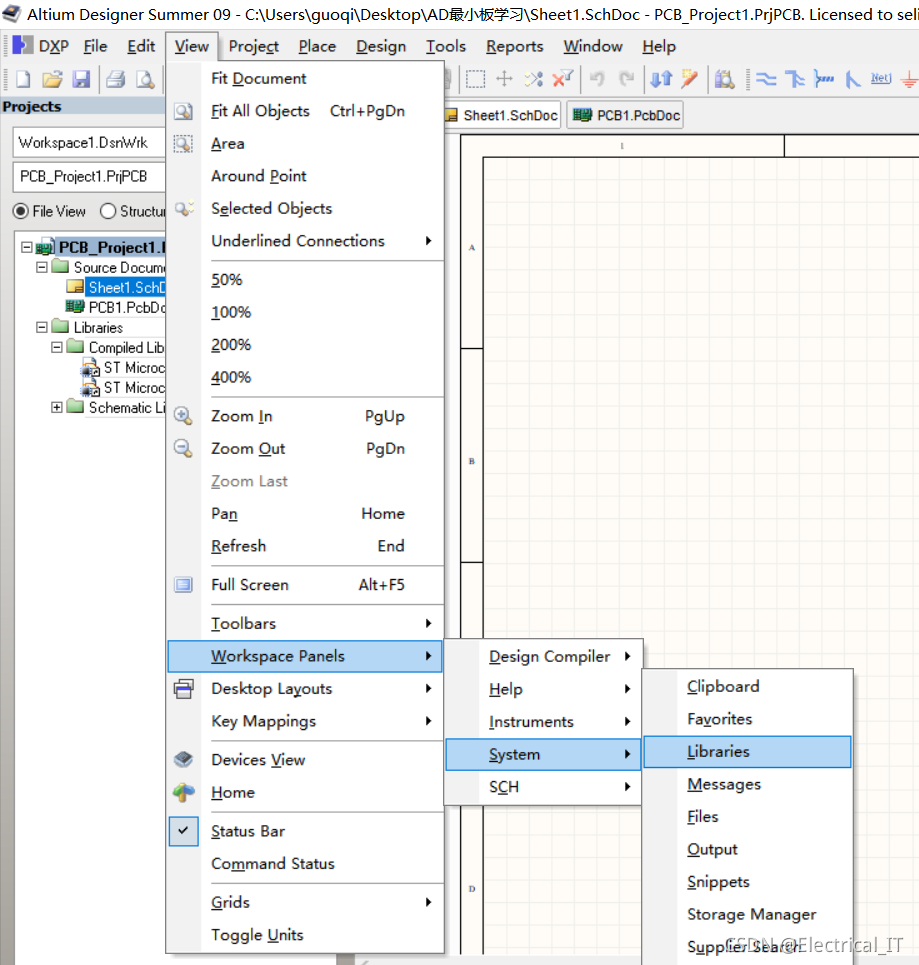The height and width of the screenshot is (965, 919).
Task: Click the Place Bus Entry icon
Action: [x=853, y=79]
